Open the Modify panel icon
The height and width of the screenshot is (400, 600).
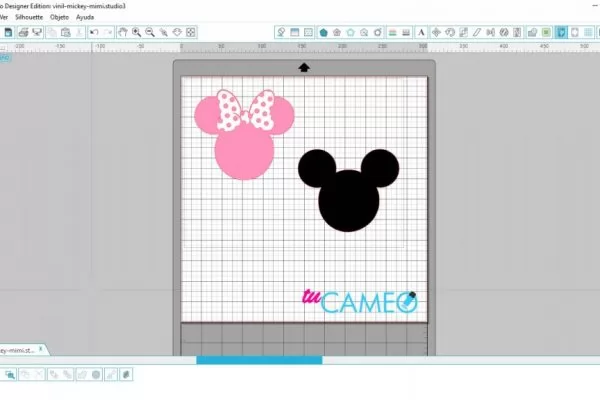(x=532, y=33)
